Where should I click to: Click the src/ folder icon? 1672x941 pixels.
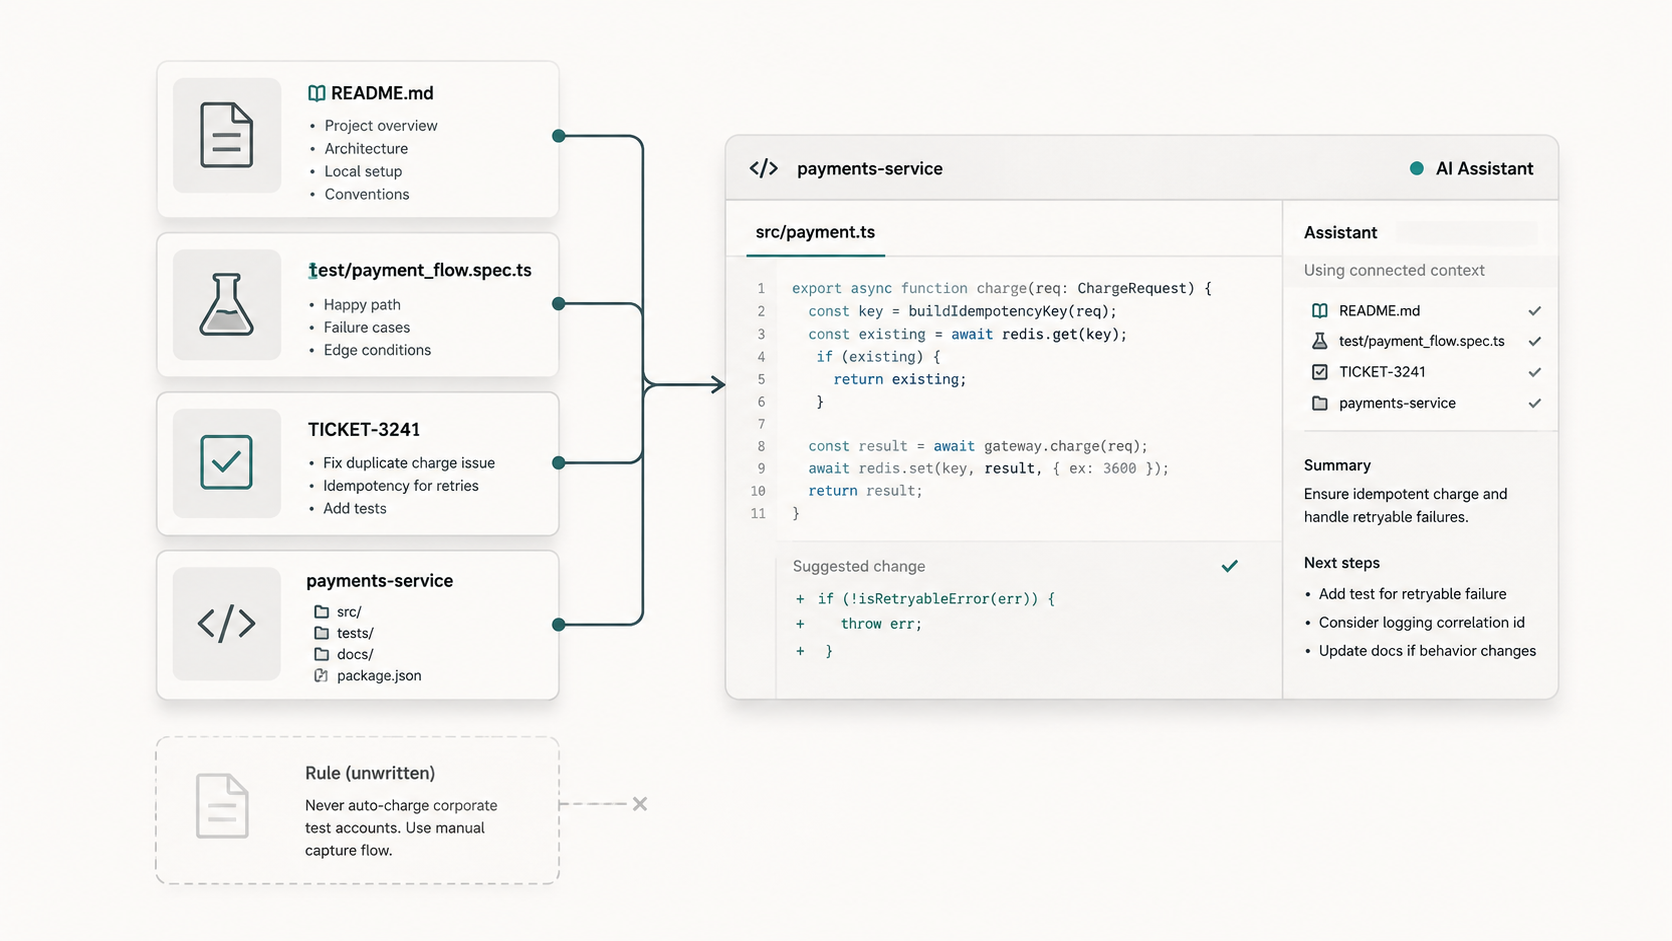coord(321,611)
